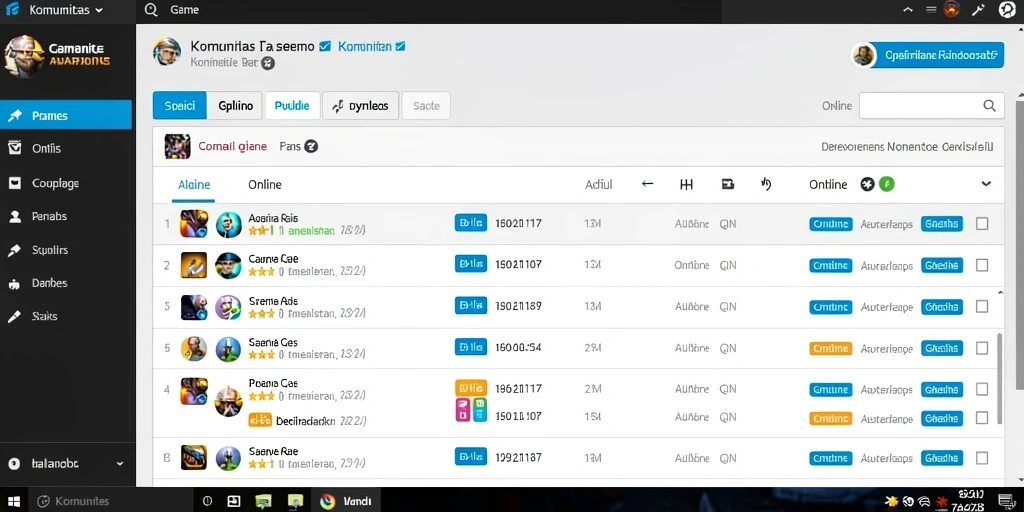This screenshot has height=512, width=1024.
Task: Open Penabs person icon in the sidebar
Action: pyautogui.click(x=14, y=216)
